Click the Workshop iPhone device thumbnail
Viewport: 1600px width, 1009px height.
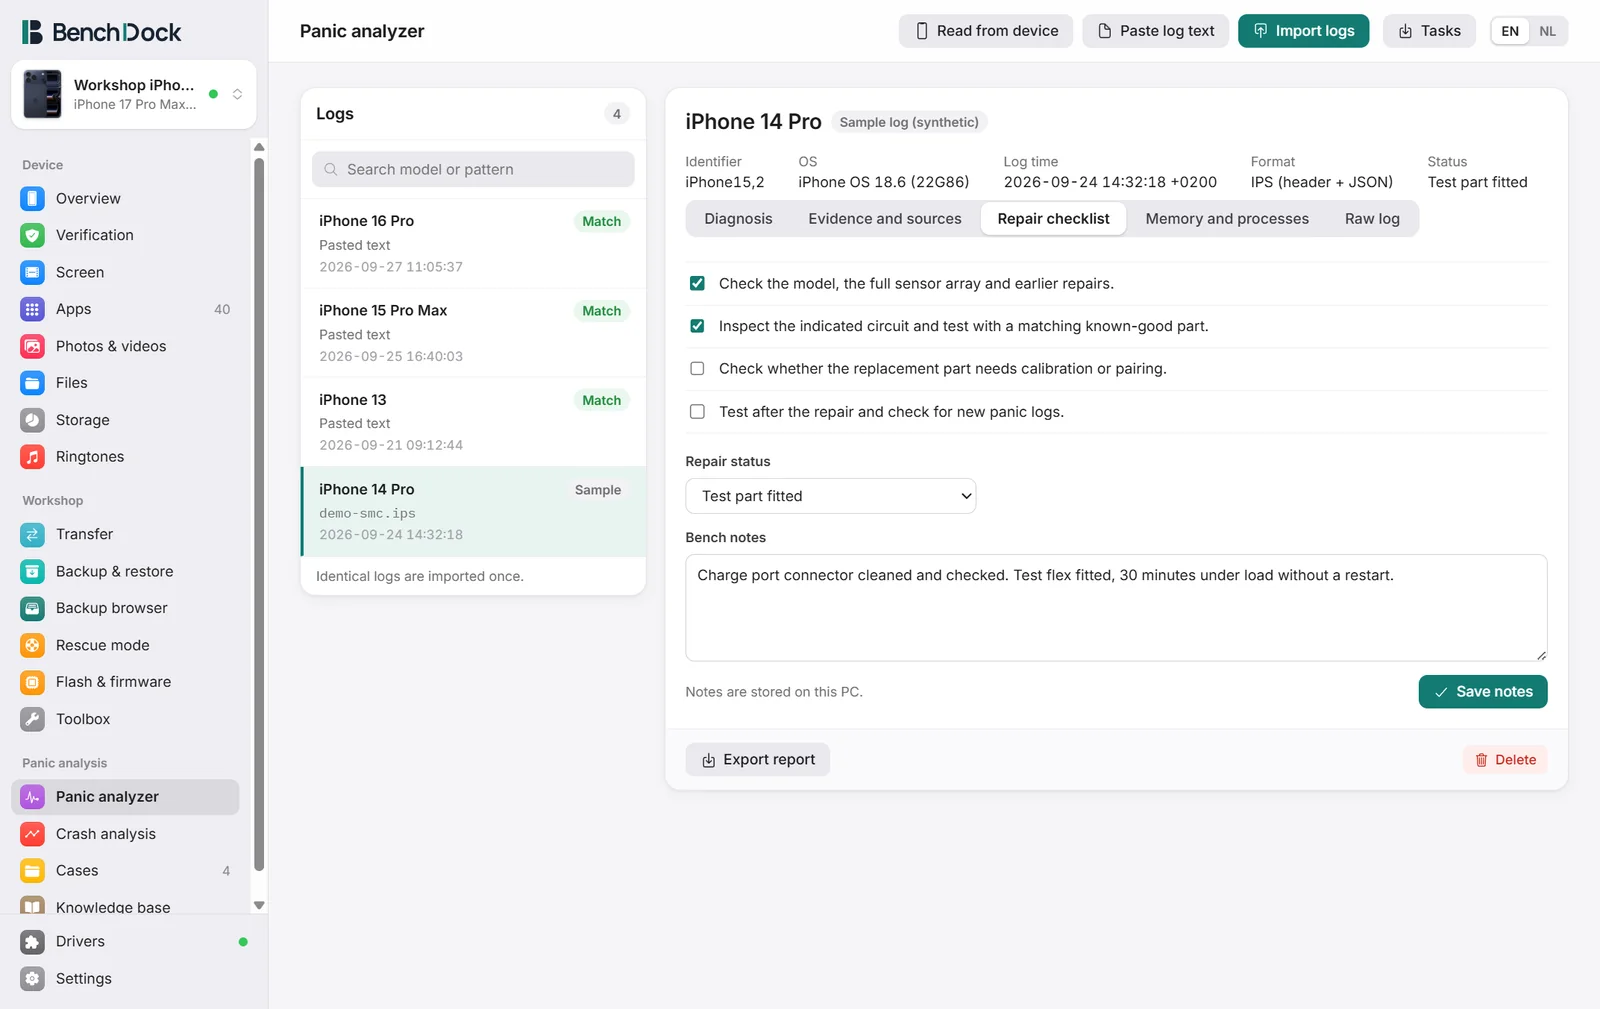42,94
